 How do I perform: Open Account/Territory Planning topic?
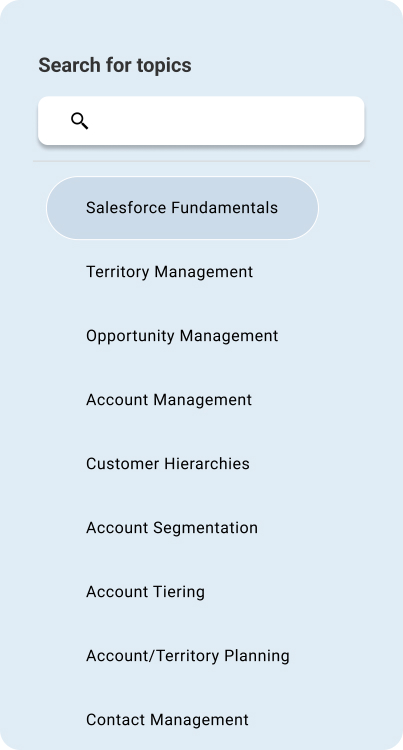188,655
